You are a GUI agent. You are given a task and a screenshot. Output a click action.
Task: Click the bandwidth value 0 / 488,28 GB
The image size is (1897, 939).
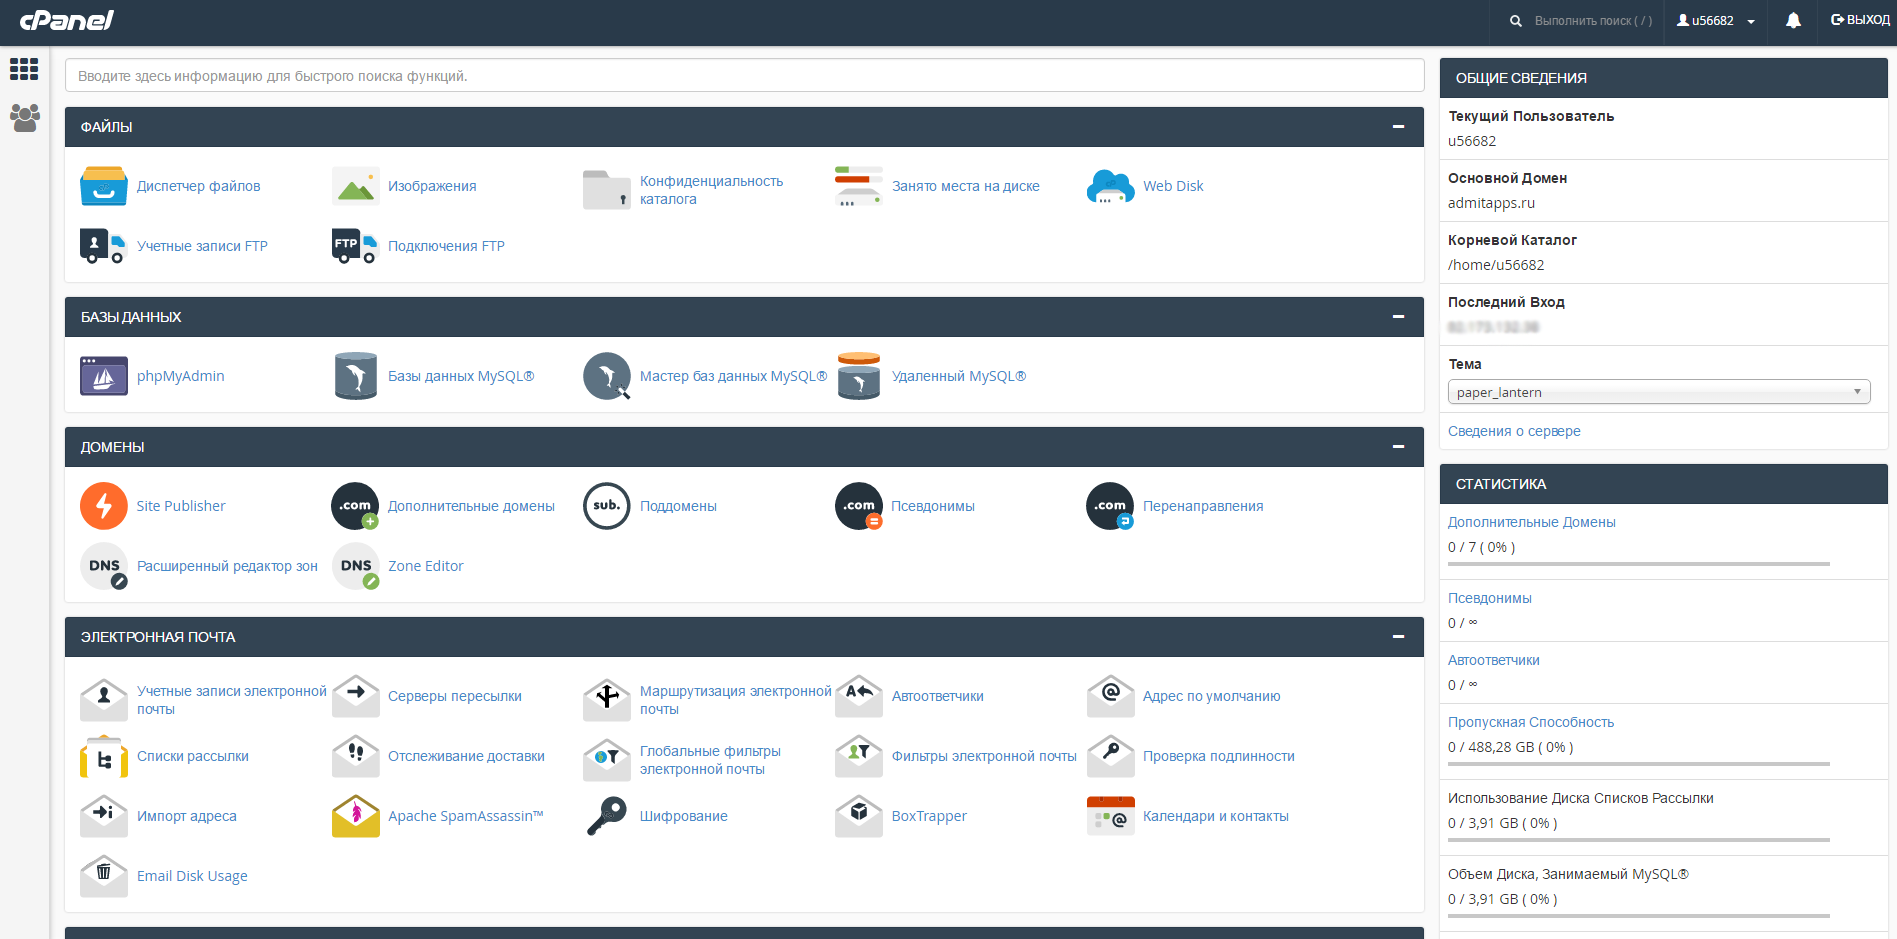tap(1510, 747)
